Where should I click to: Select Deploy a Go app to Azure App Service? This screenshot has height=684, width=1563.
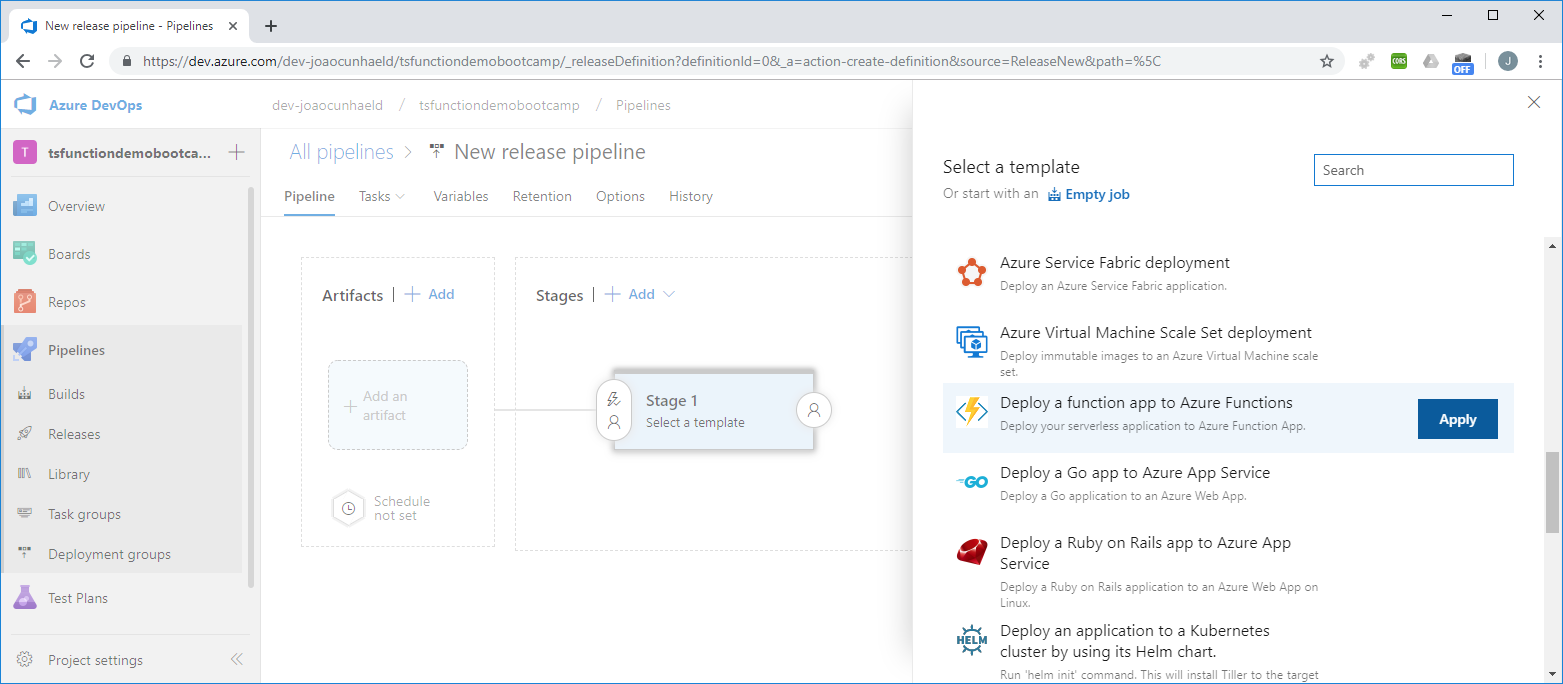(1135, 473)
